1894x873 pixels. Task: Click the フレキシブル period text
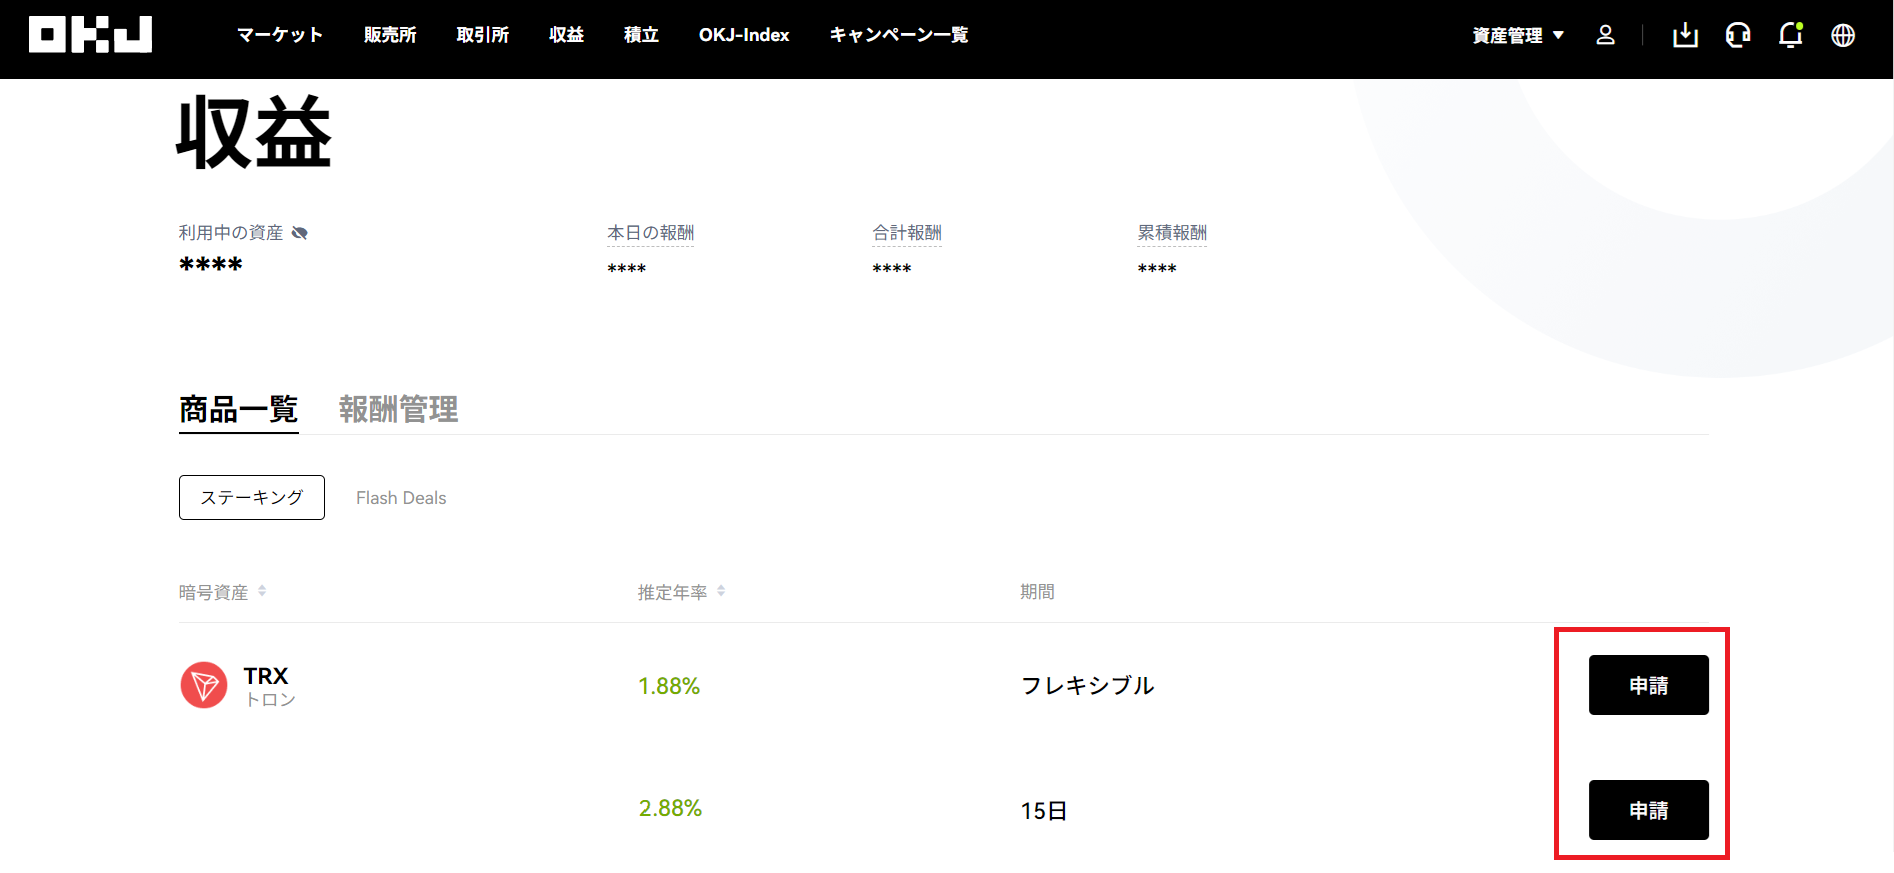(x=1088, y=685)
